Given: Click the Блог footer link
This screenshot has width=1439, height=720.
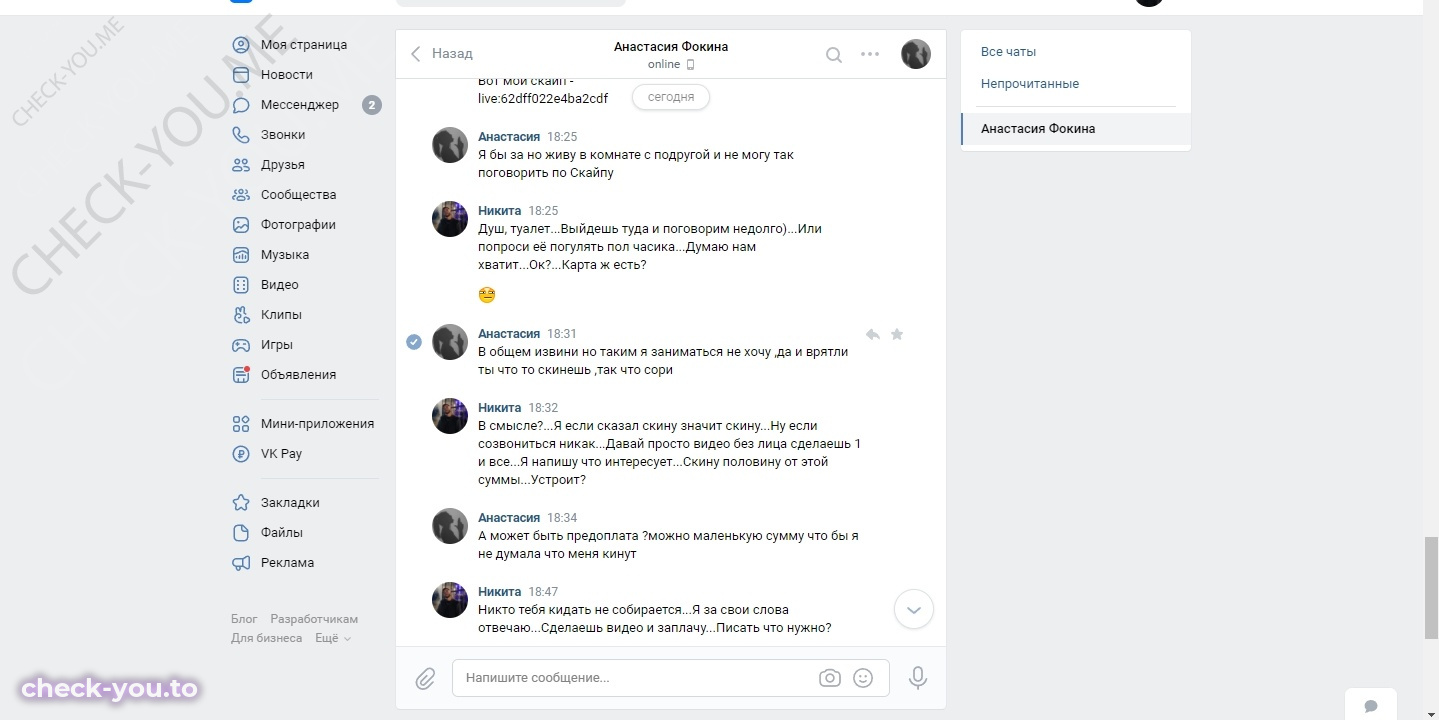Looking at the screenshot, I should pos(244,619).
